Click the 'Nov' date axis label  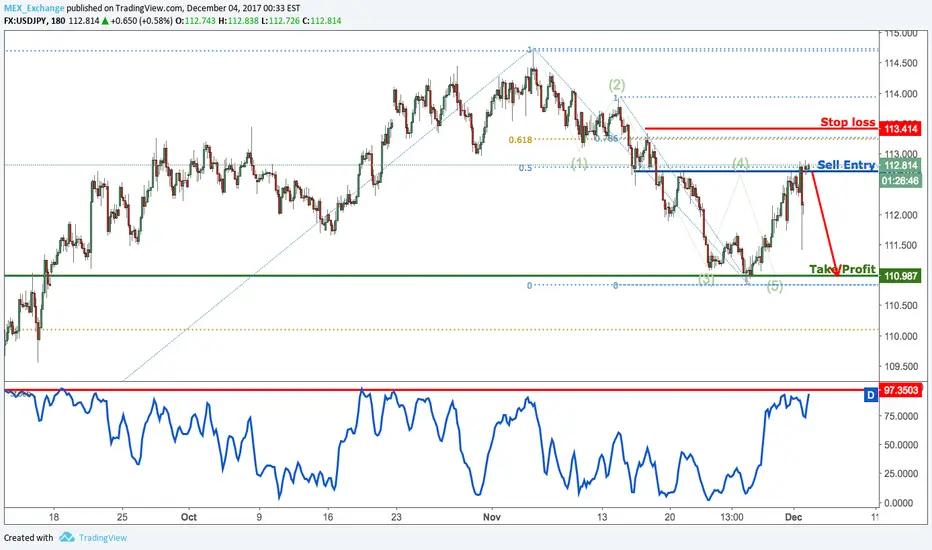point(492,517)
